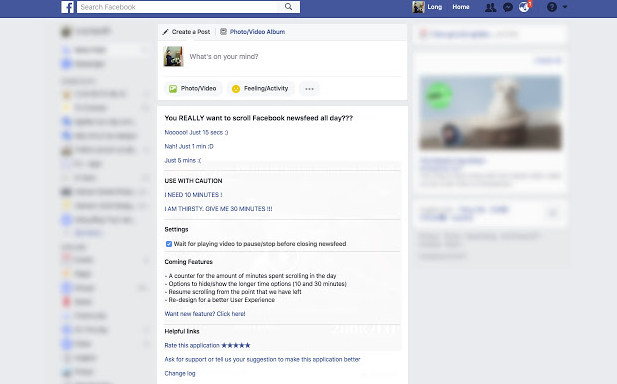The width and height of the screenshot is (617, 384).
Task: Click the I NEED 10 MINUTES link
Action: [193, 195]
